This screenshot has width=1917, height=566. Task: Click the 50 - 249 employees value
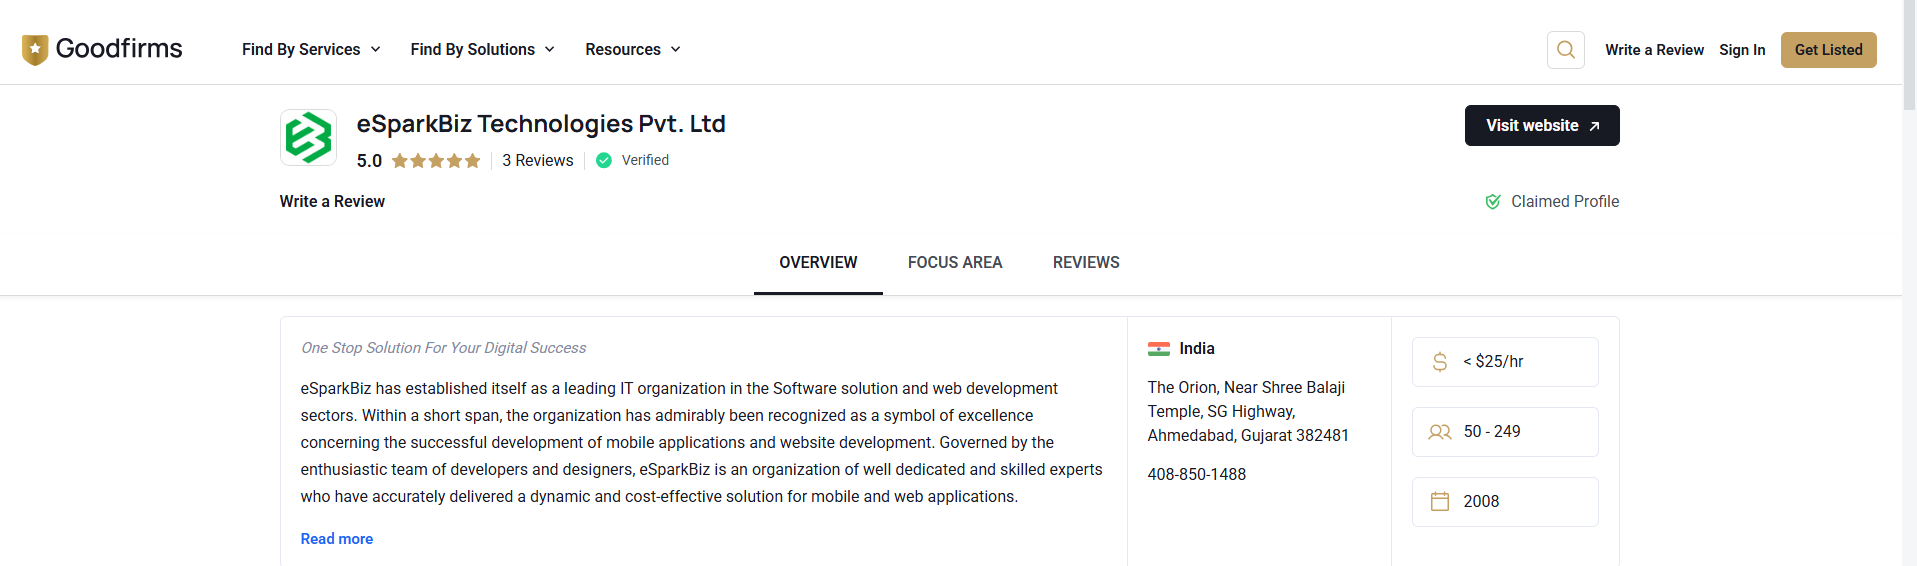(1492, 432)
